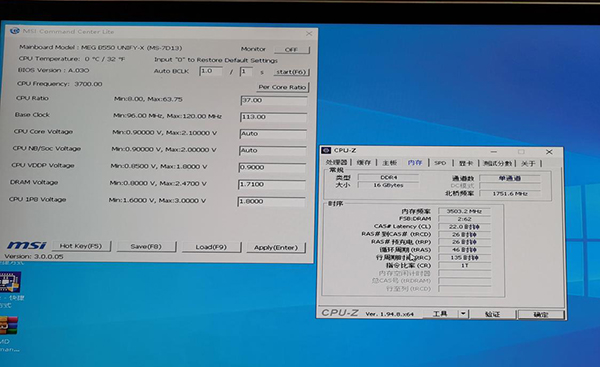600x367 pixels.
Task: Switch to the SPD tab in CPU-Z
Action: 440,163
